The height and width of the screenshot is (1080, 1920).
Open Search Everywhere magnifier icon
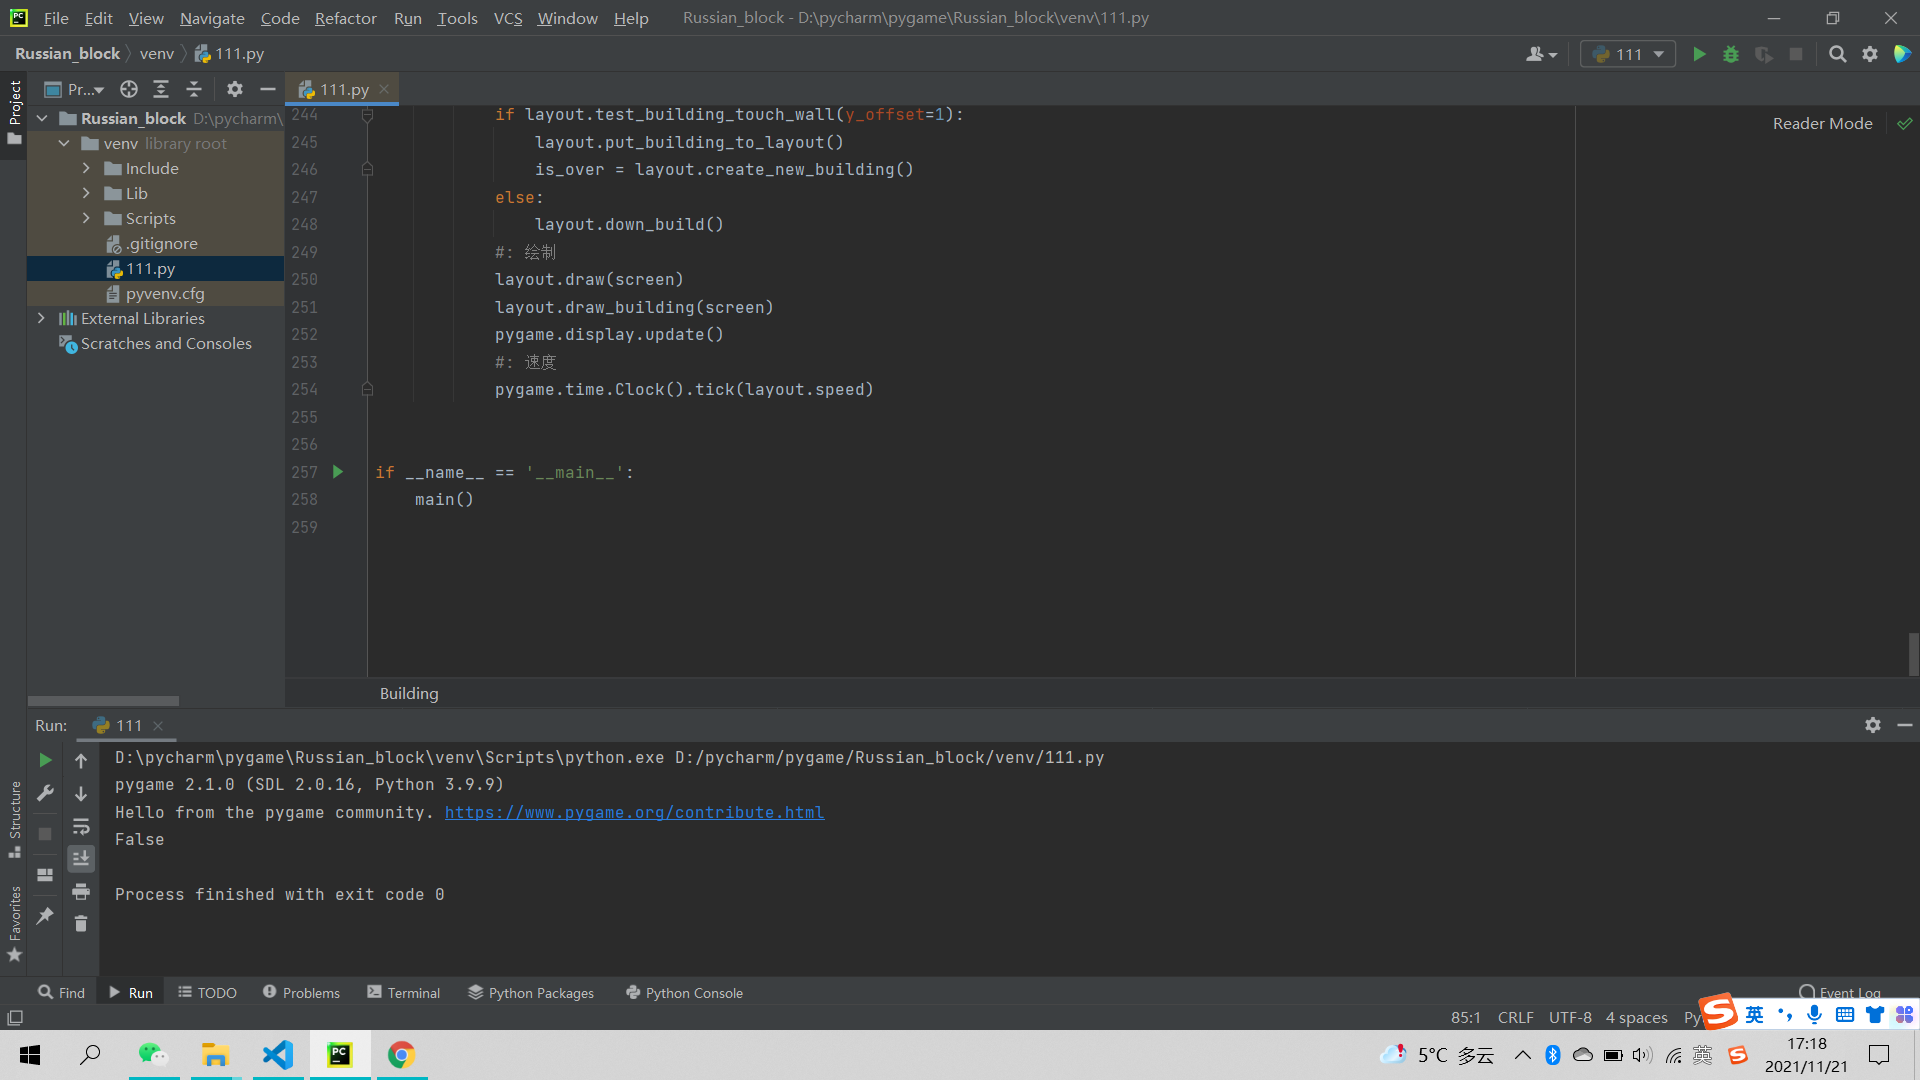pyautogui.click(x=1837, y=54)
